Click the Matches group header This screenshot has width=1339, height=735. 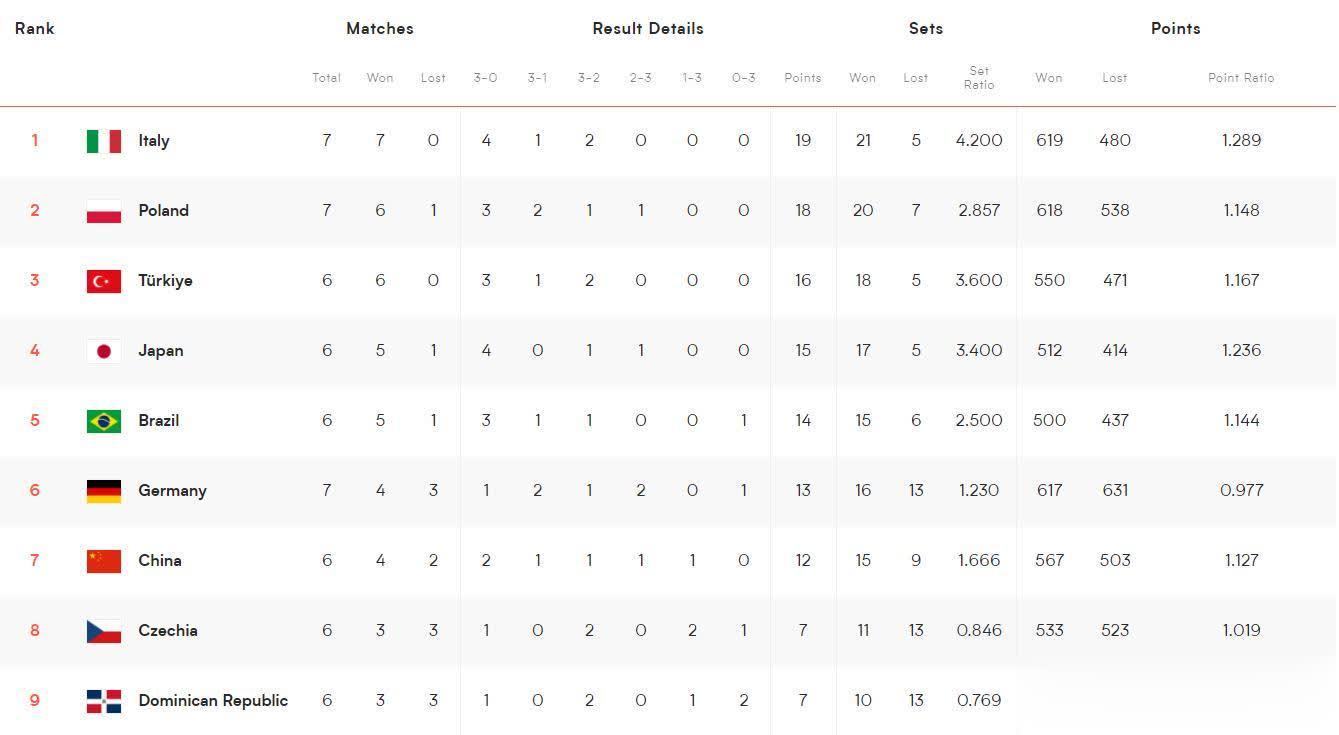click(380, 28)
